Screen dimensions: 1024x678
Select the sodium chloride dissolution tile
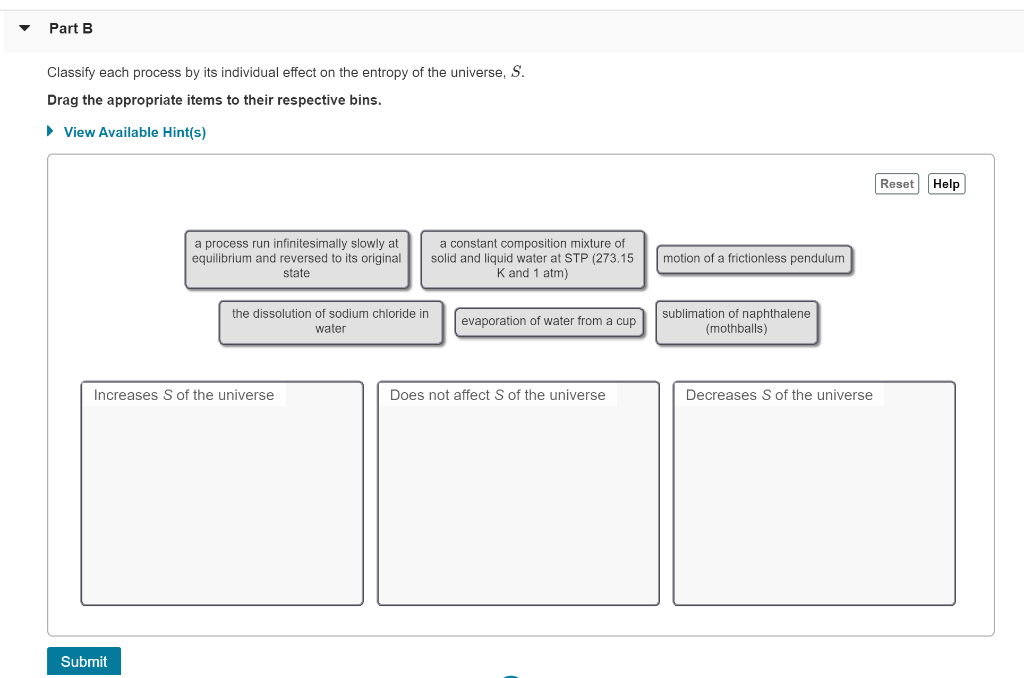point(330,321)
